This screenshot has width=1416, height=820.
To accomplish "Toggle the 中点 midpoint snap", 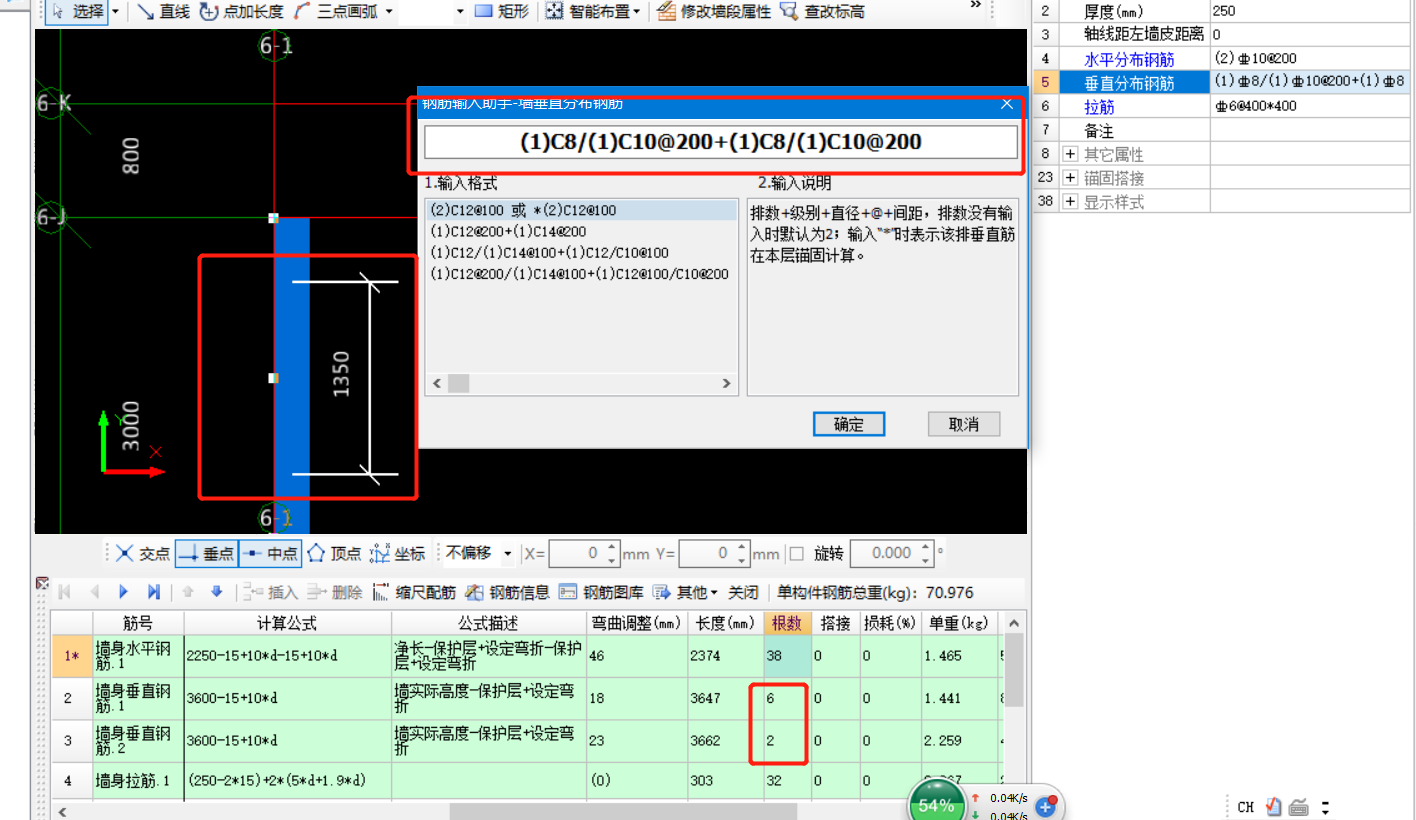I will pos(269,553).
